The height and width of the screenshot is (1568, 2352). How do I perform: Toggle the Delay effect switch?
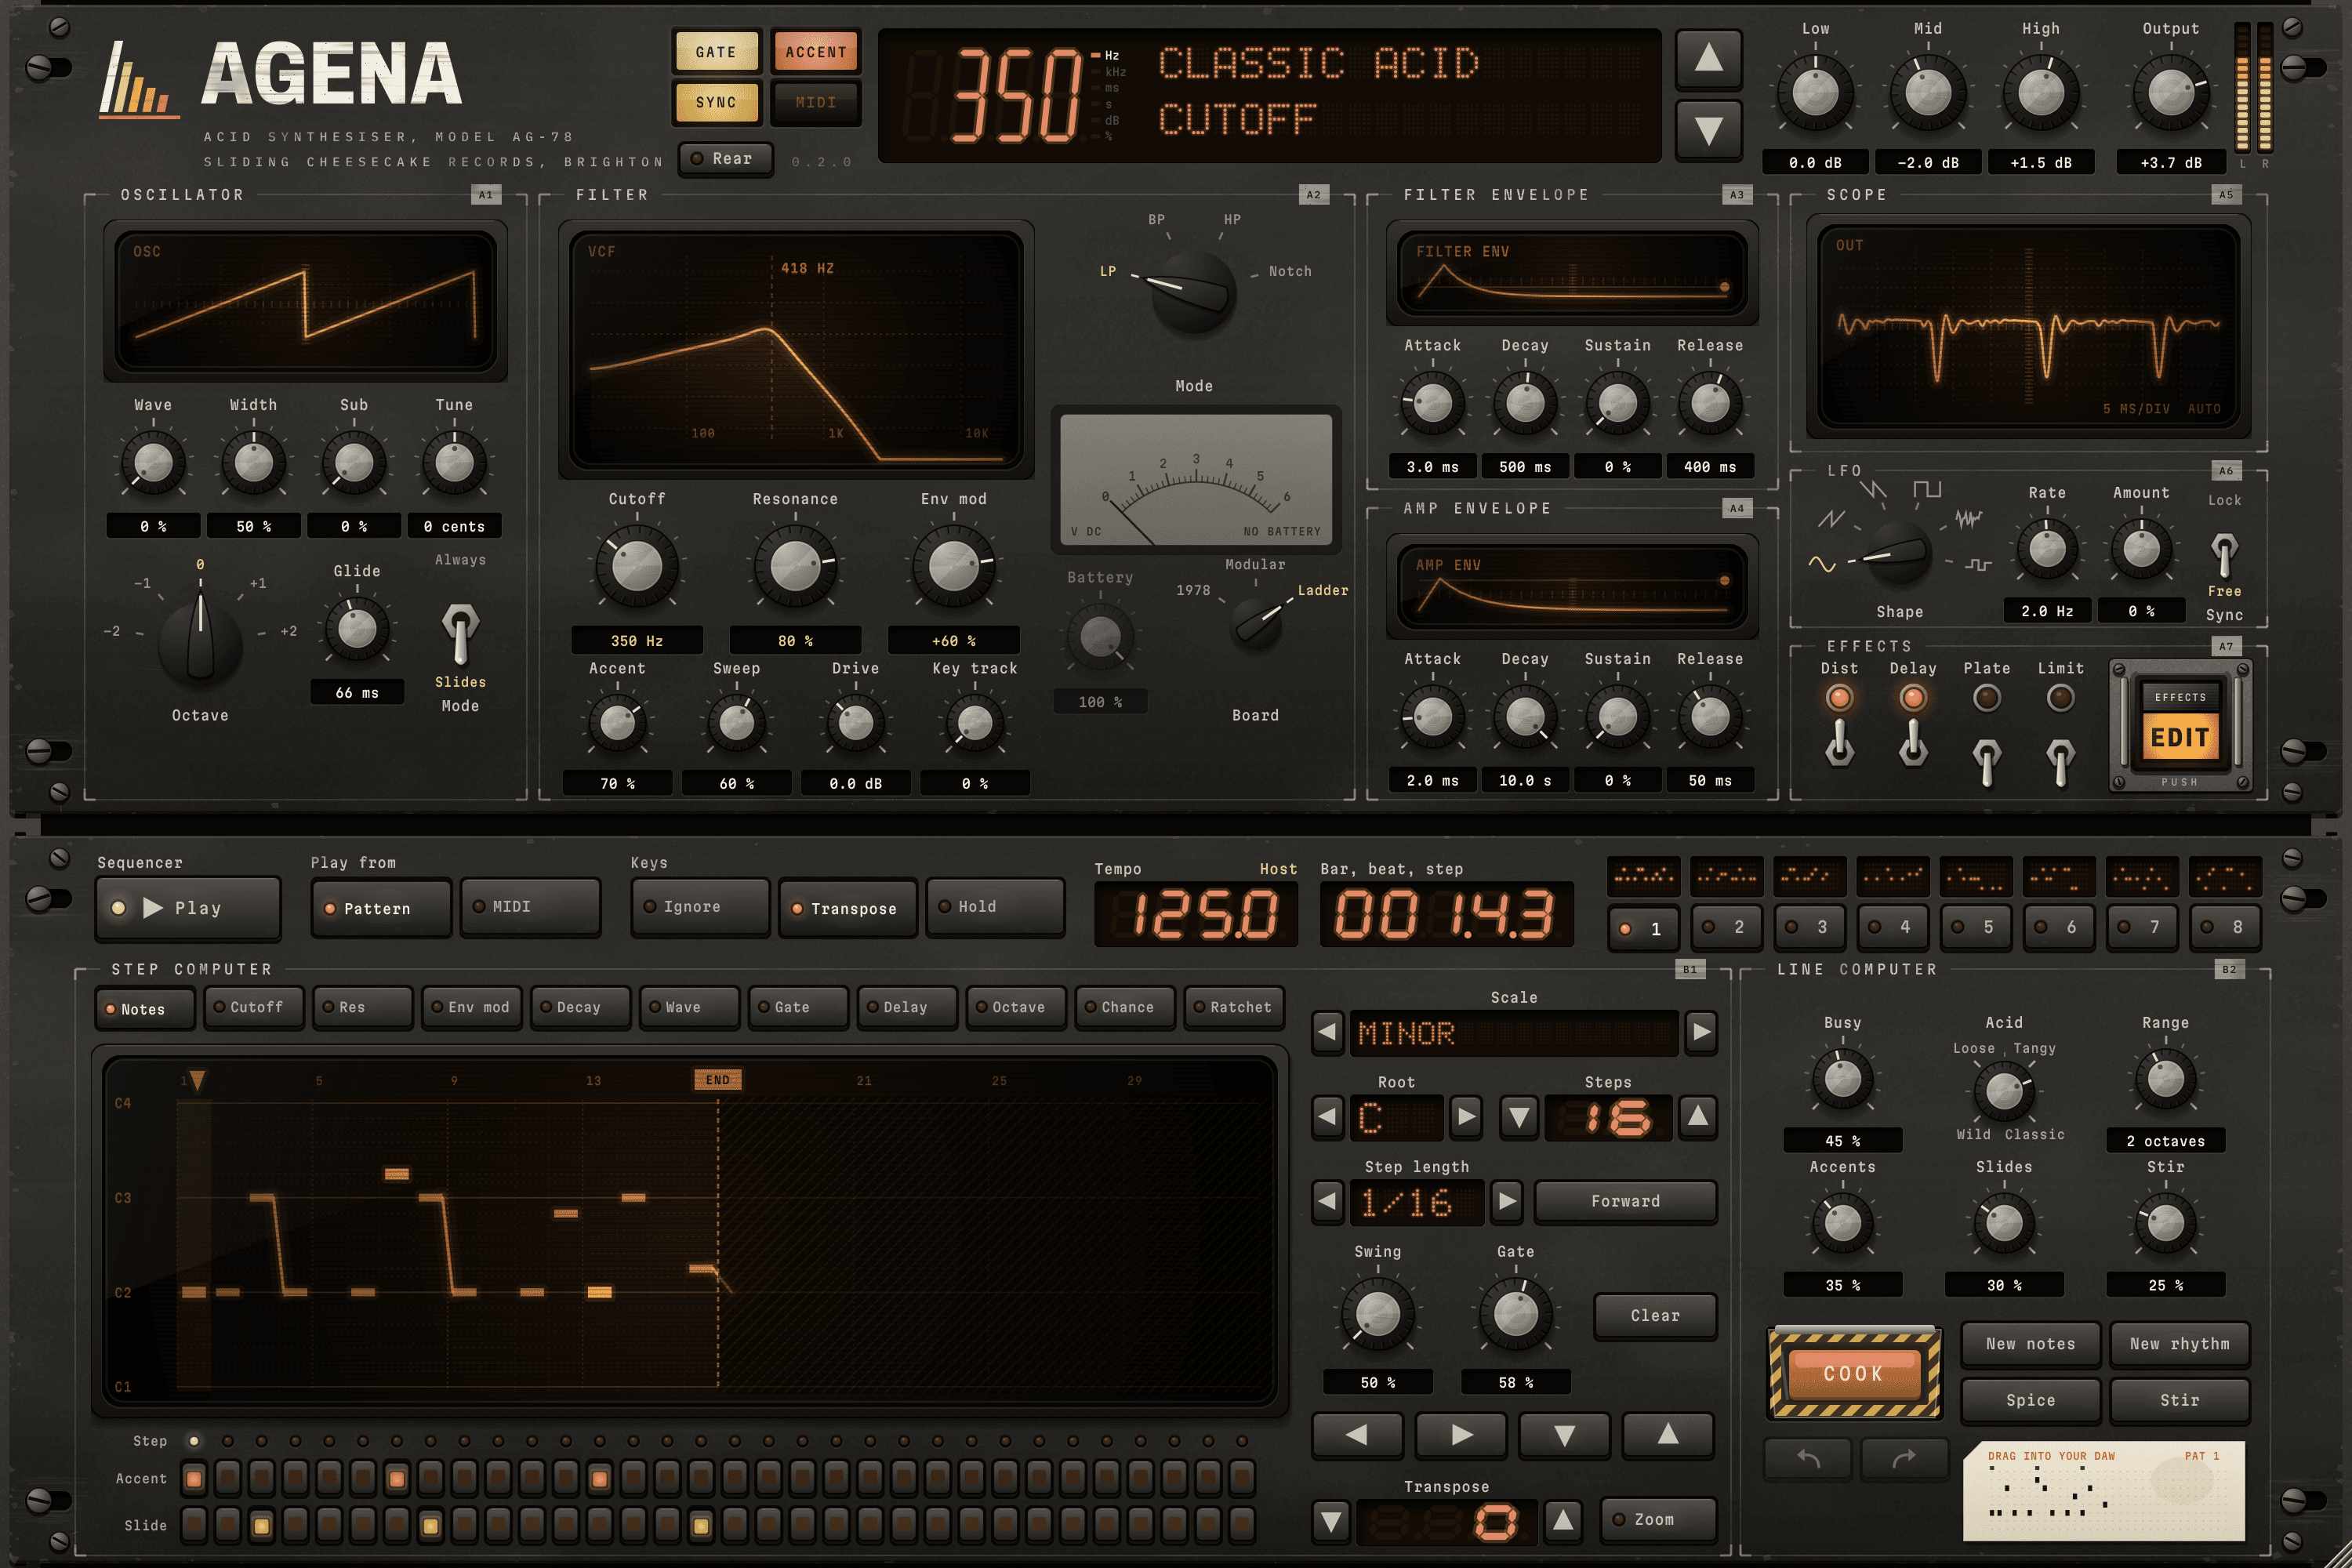[1913, 746]
